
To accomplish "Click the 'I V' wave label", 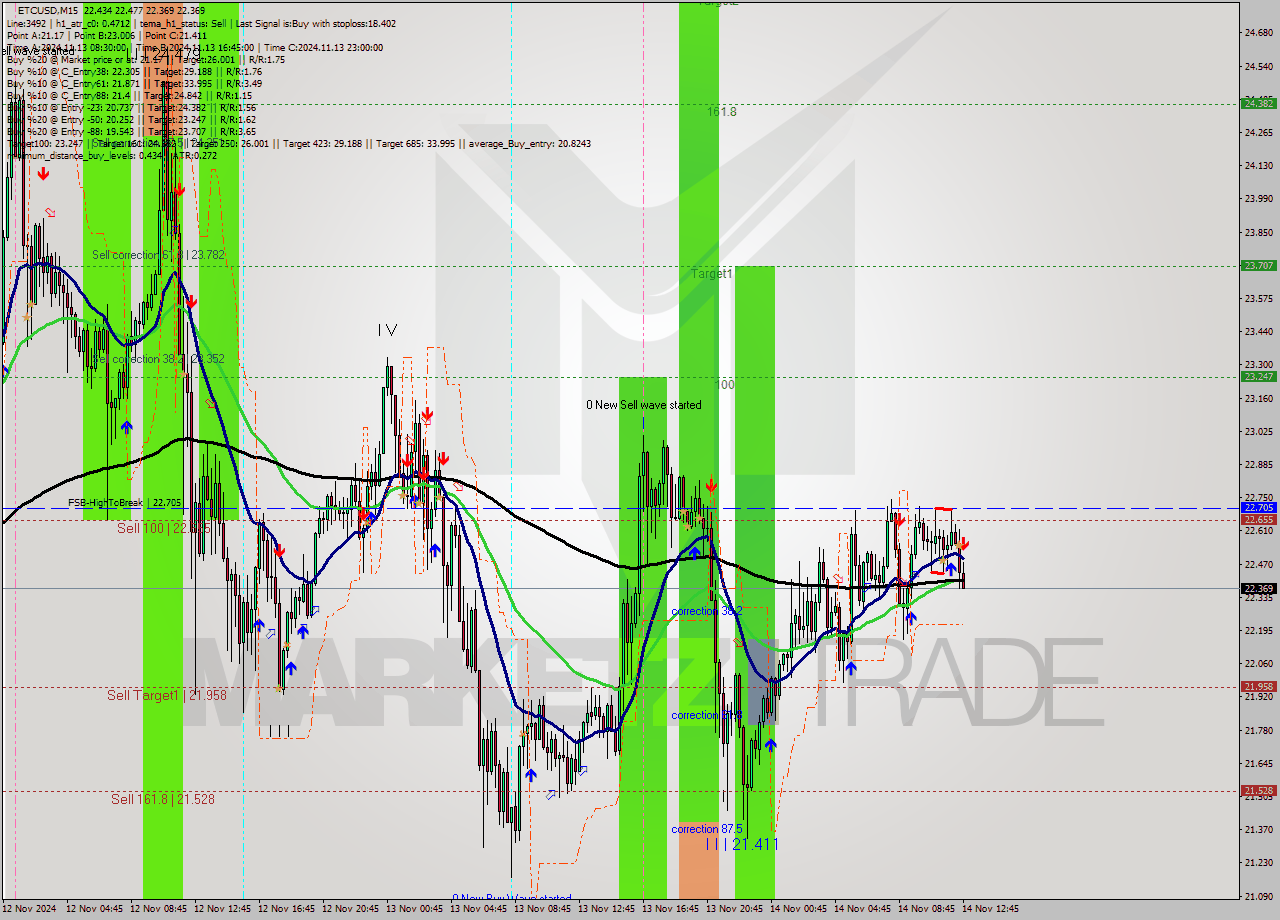I will tap(388, 330).
